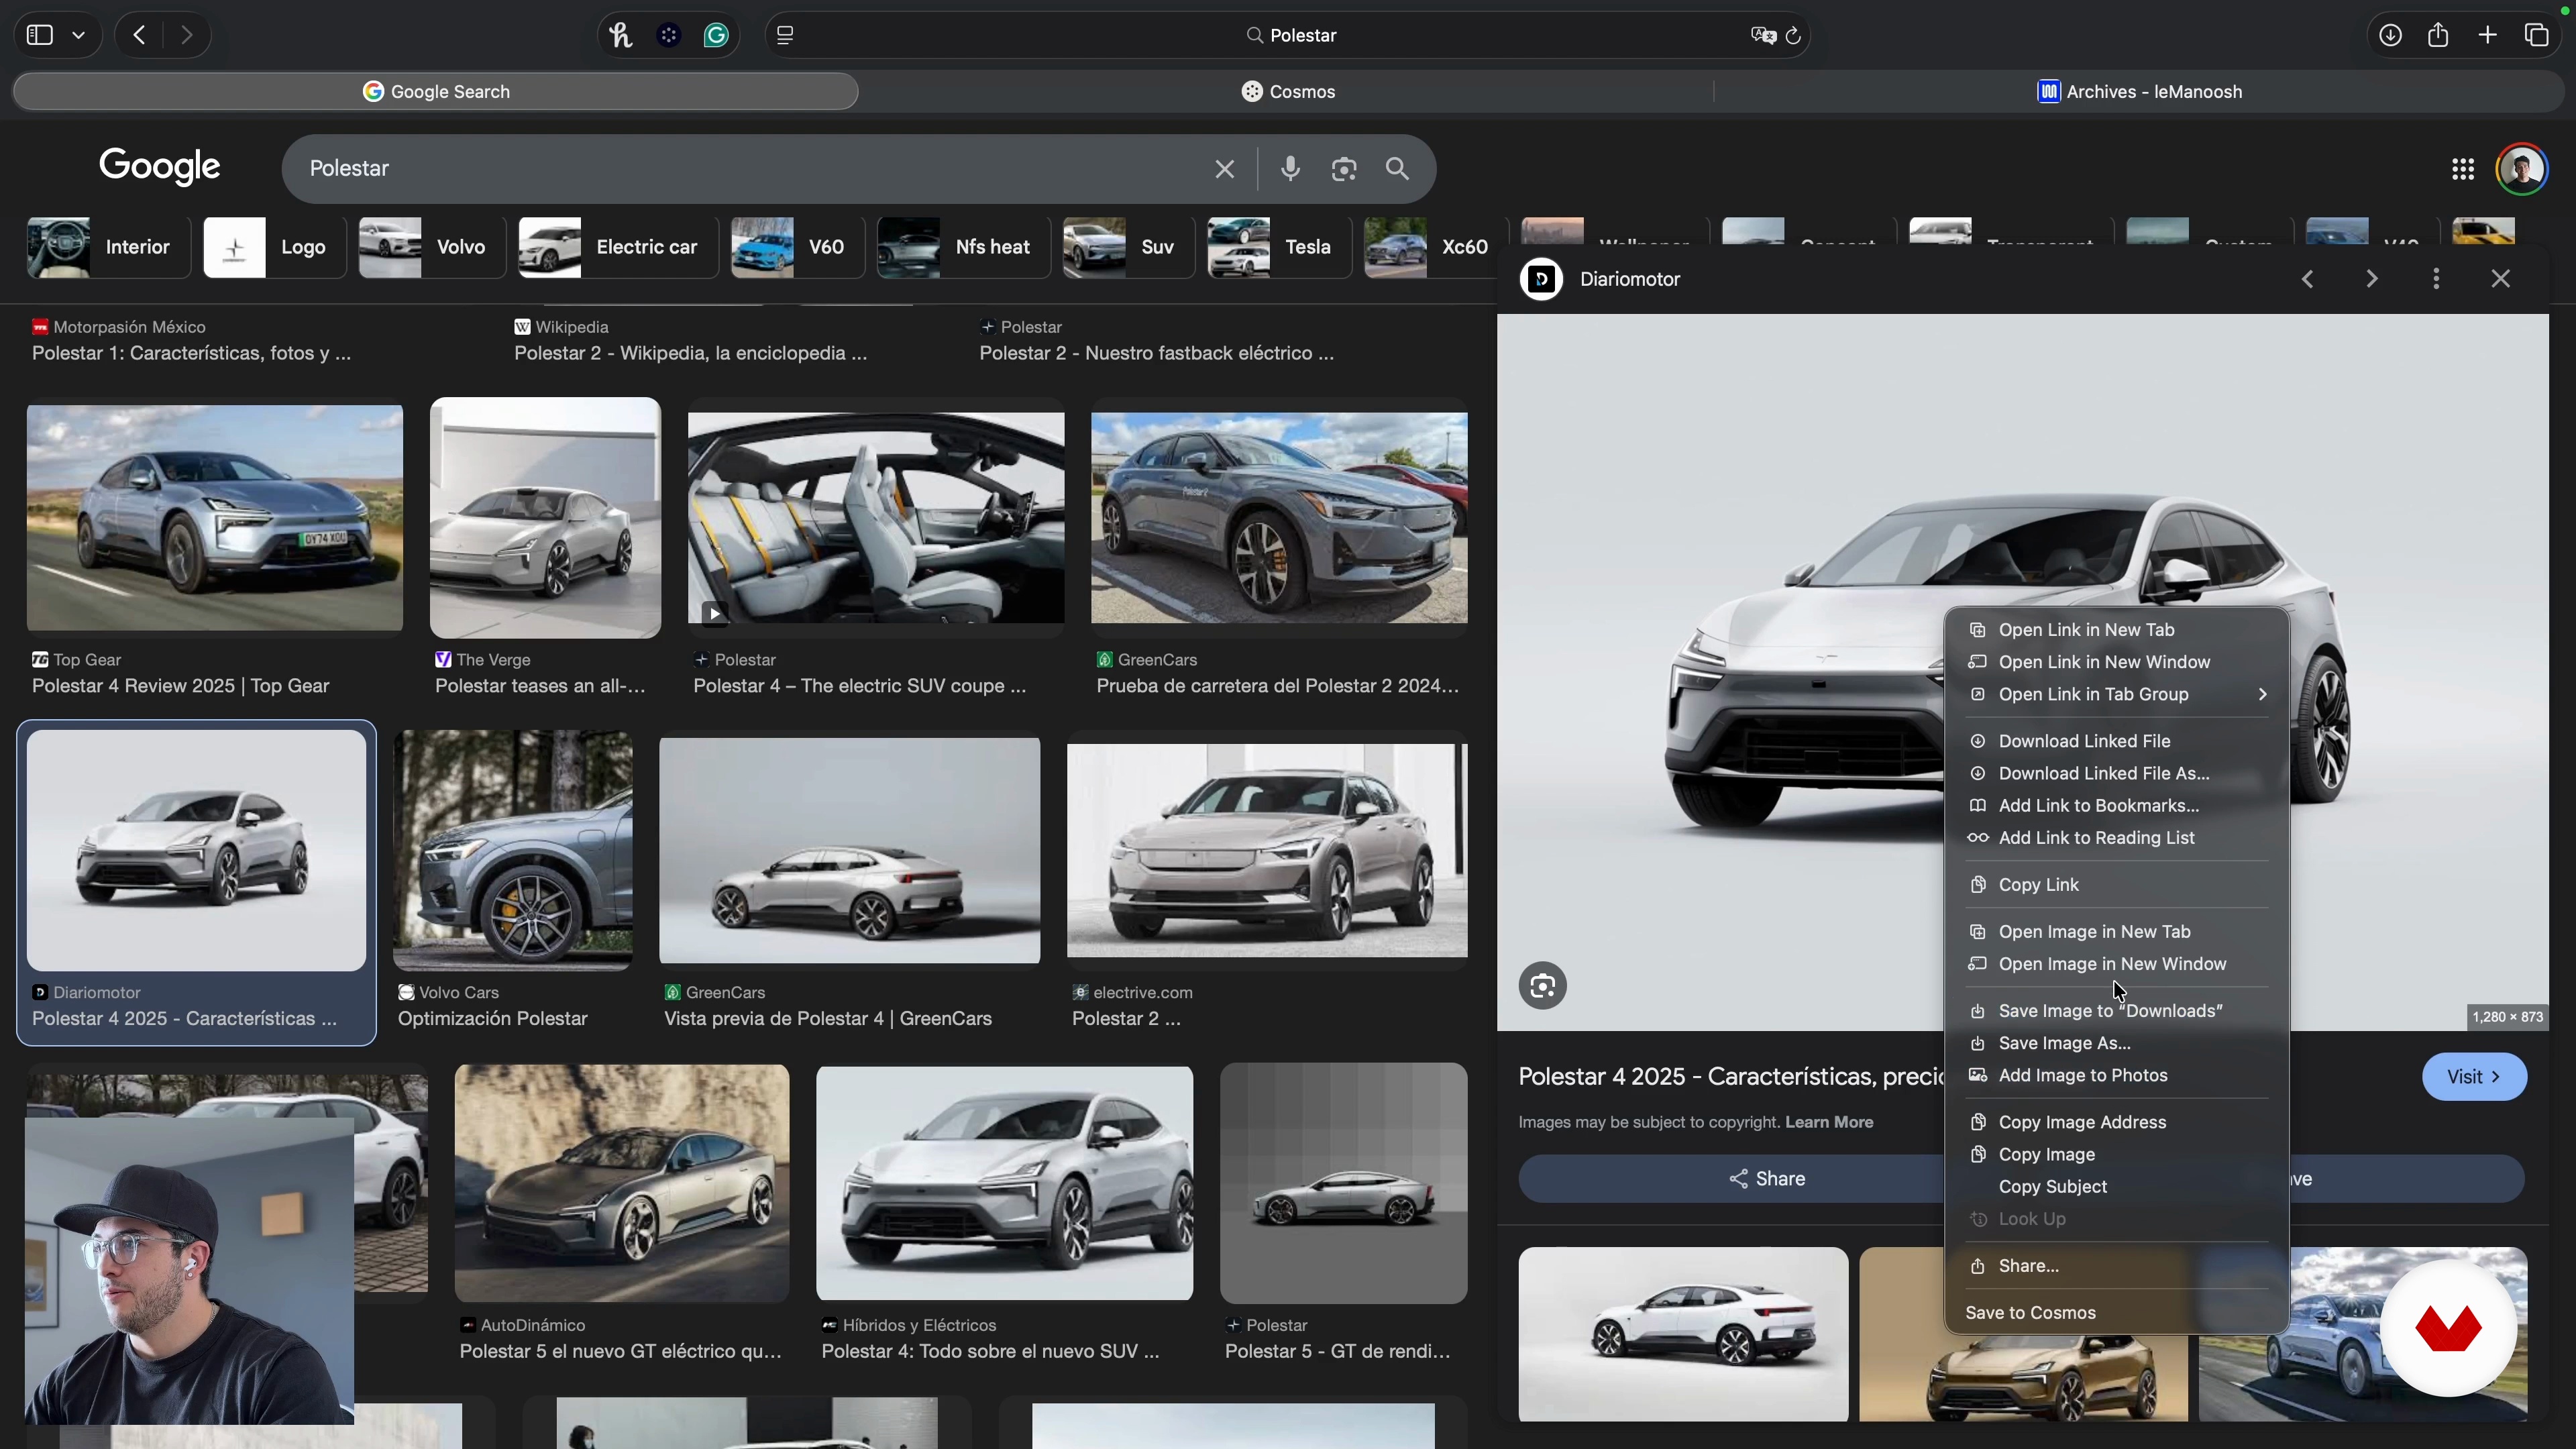Select Add Link to Reading List

2117,838
